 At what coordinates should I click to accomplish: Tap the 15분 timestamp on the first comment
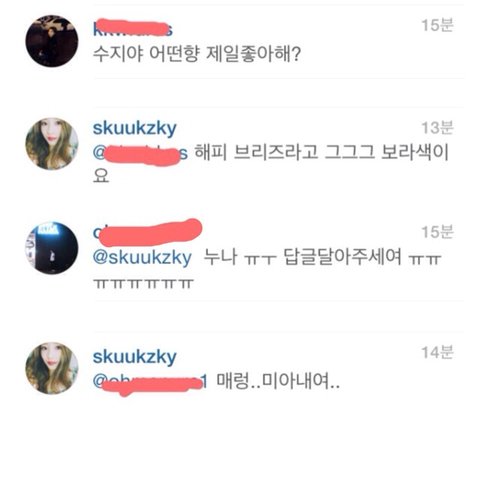437,25
